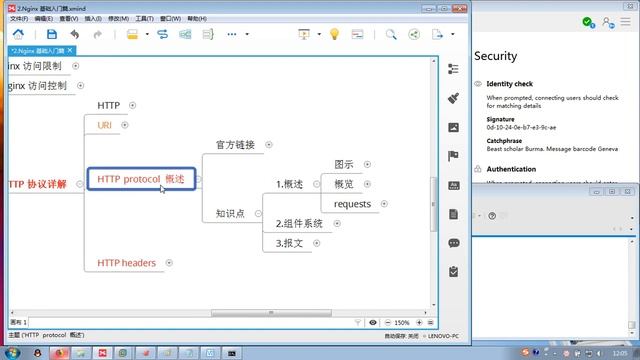
Task: Go to the XMind Home icon
Action: pyautogui.click(x=18, y=34)
